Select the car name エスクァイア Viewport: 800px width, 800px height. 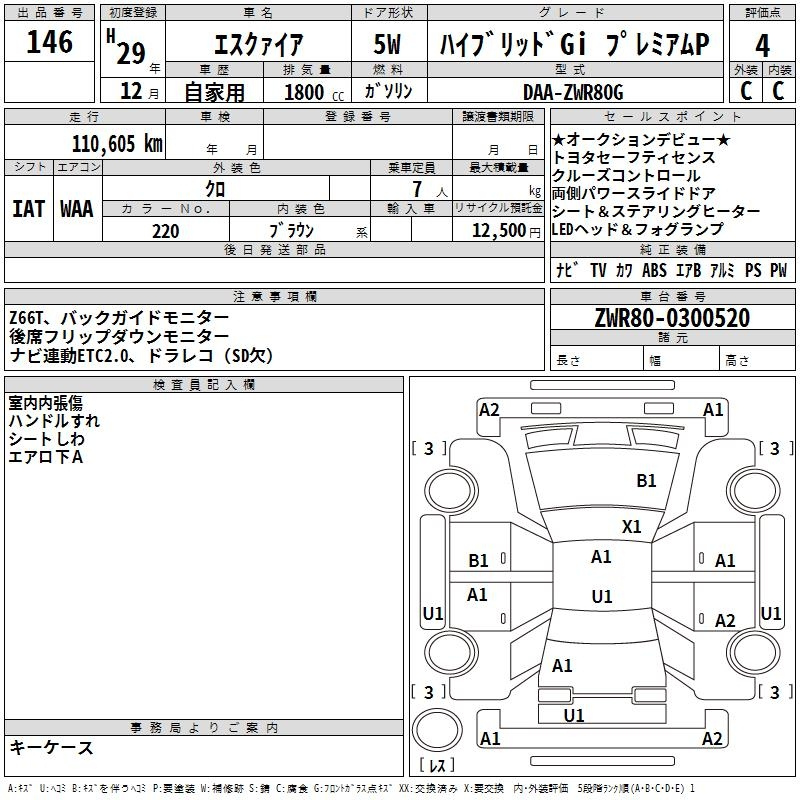coord(260,46)
